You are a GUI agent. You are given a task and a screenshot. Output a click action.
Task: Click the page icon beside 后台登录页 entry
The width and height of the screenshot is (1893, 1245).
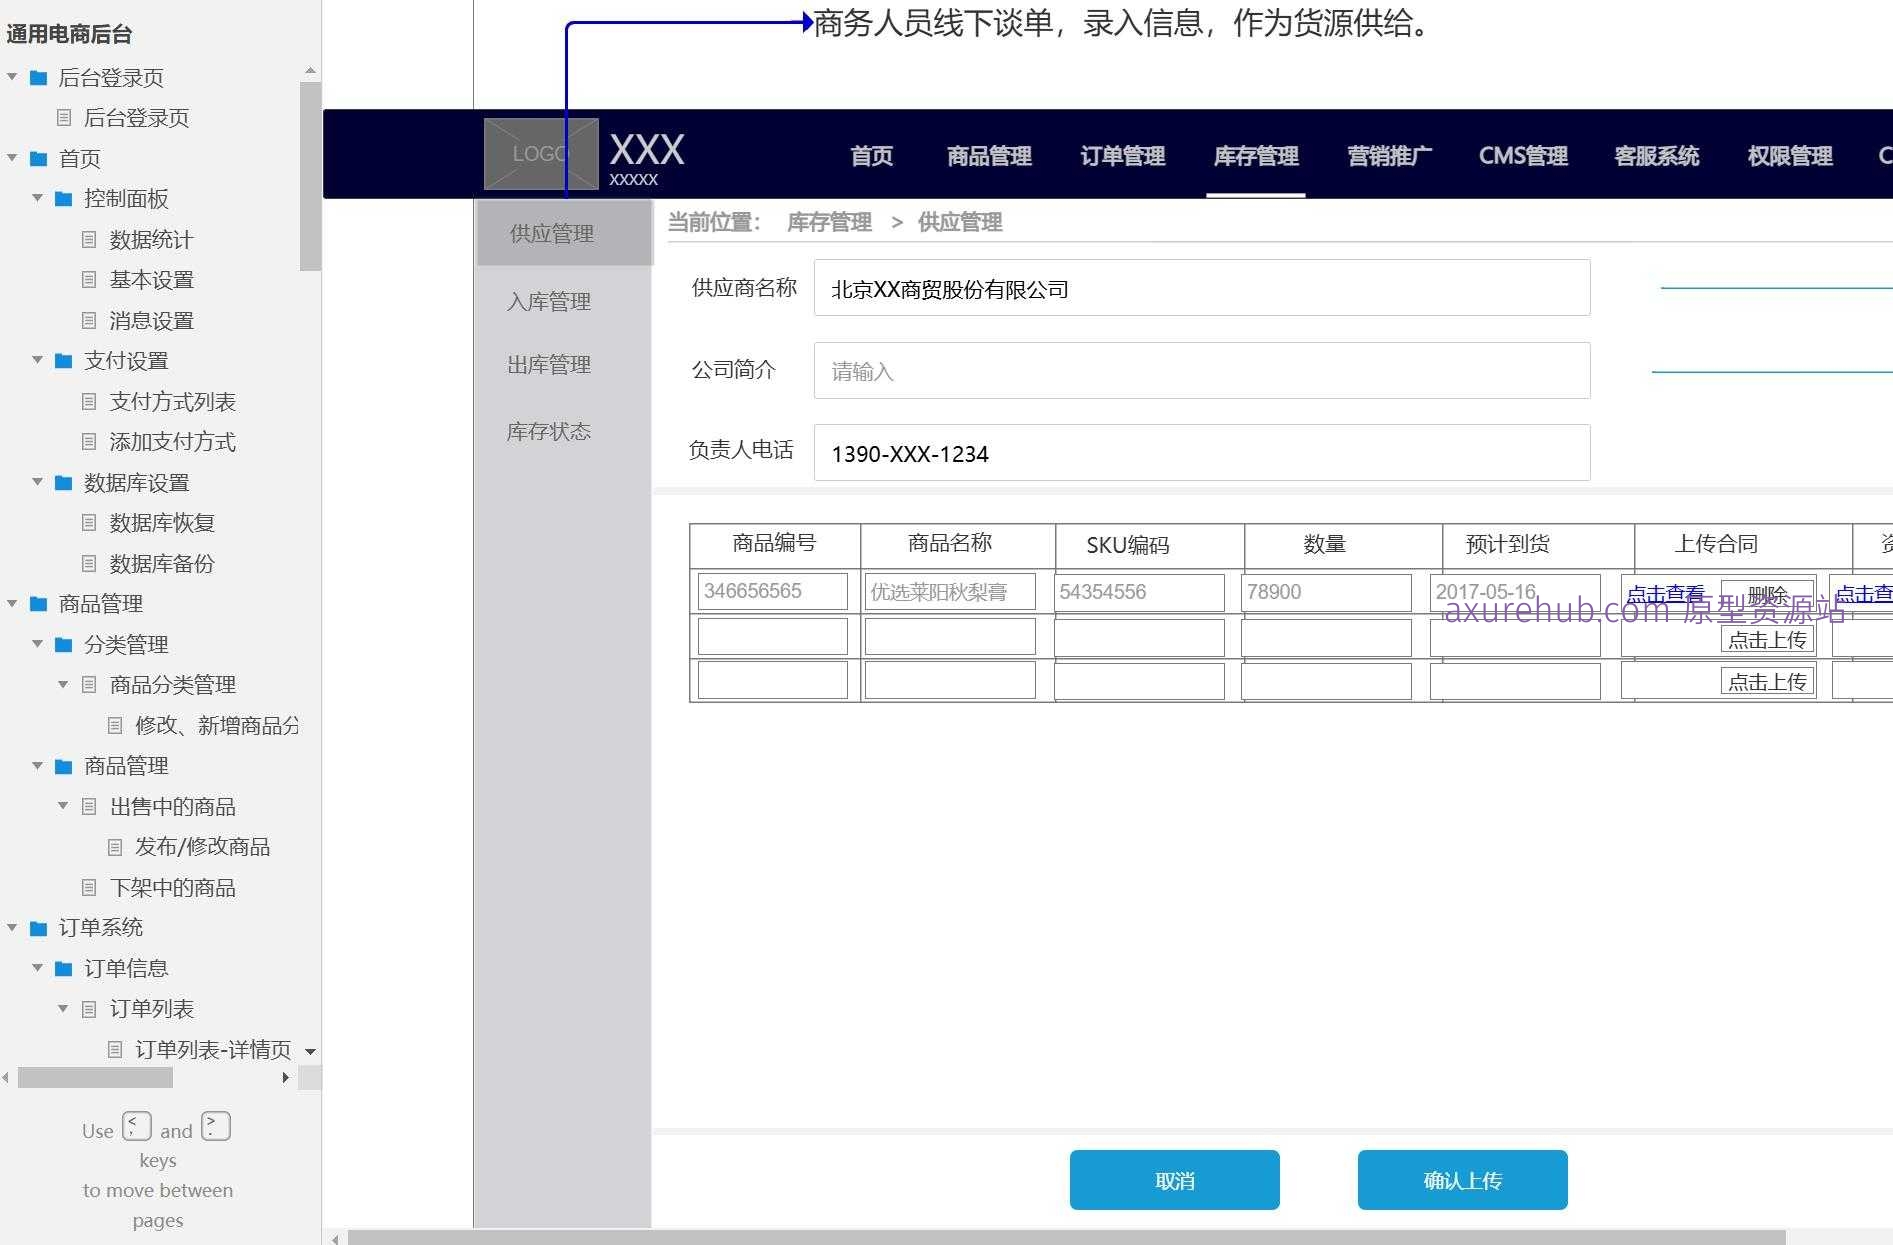point(65,118)
